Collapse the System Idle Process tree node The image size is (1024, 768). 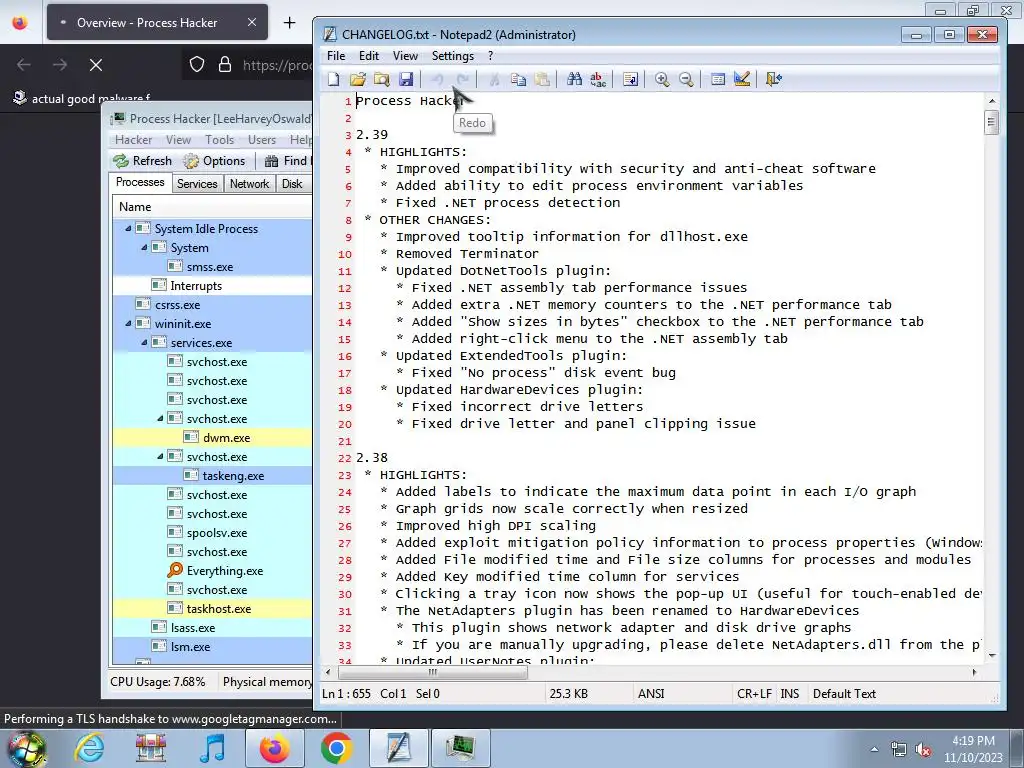(128, 229)
